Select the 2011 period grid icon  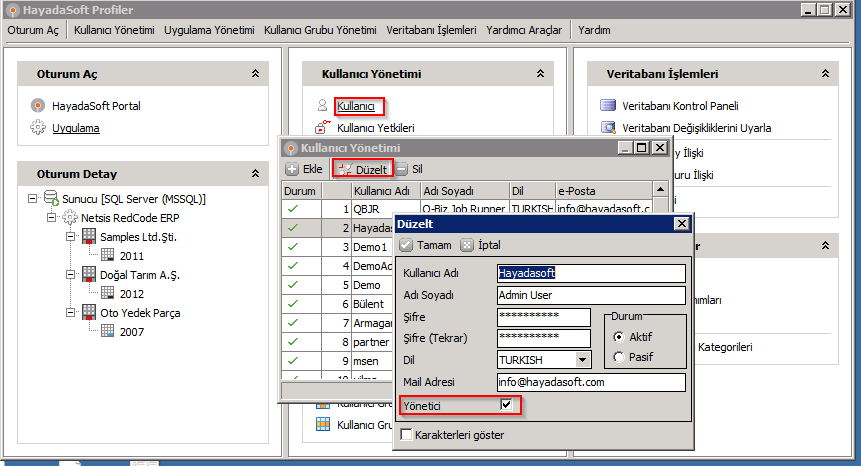[108, 255]
